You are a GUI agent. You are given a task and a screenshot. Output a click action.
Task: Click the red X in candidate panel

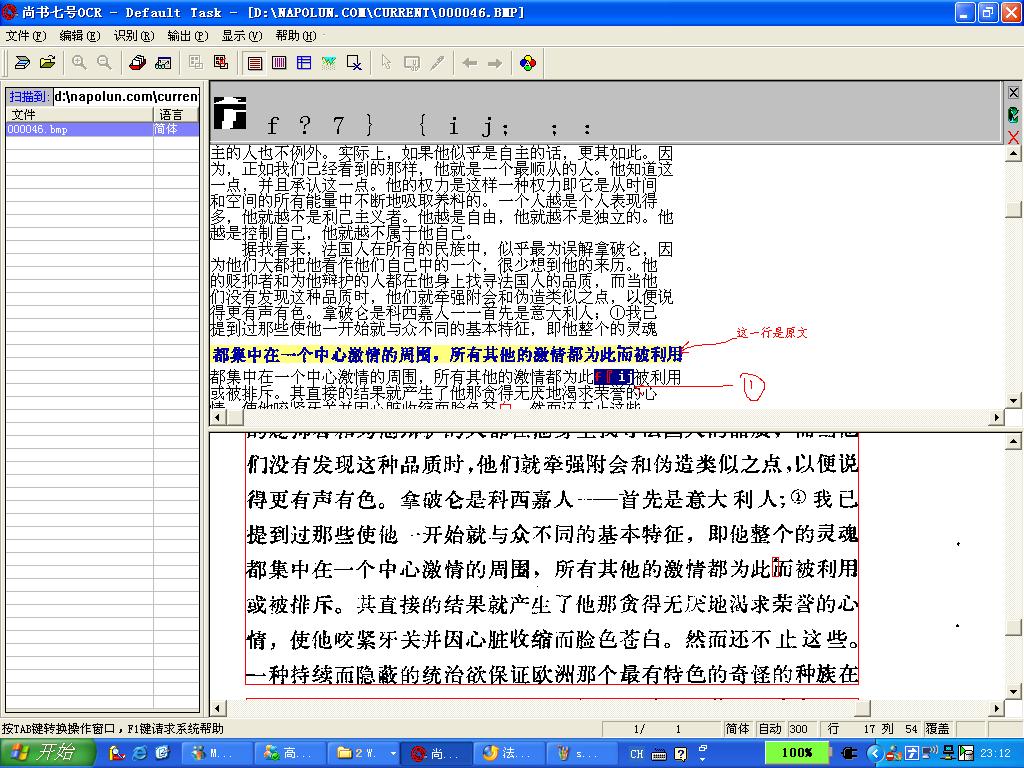click(1013, 137)
